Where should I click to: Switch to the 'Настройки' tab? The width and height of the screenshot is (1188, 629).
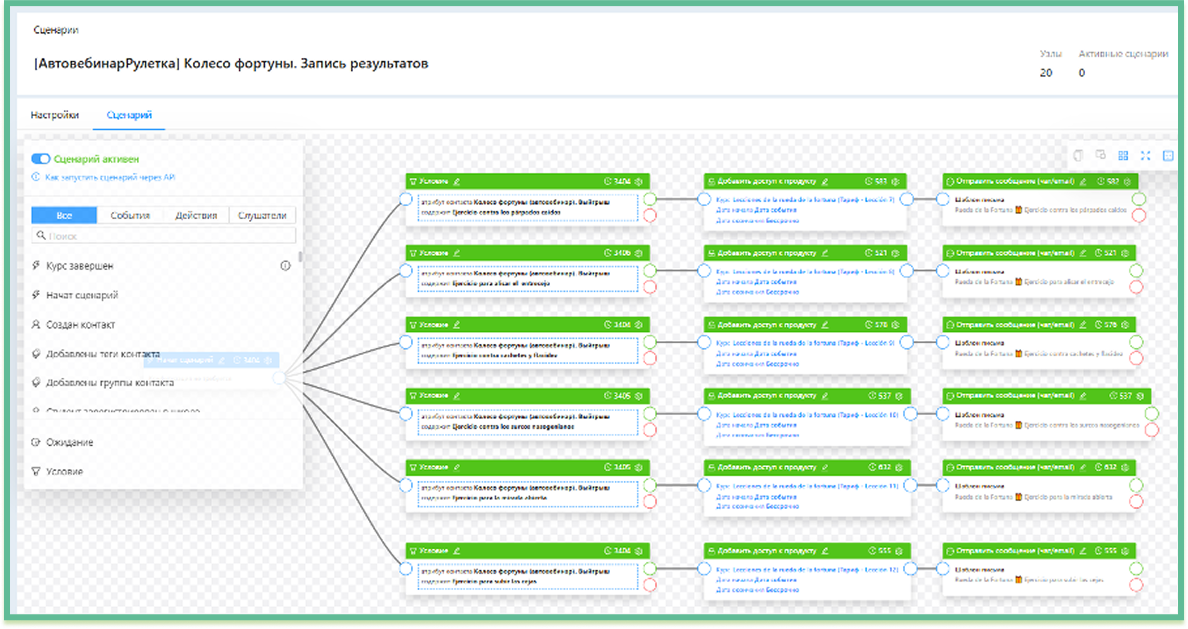pos(54,115)
